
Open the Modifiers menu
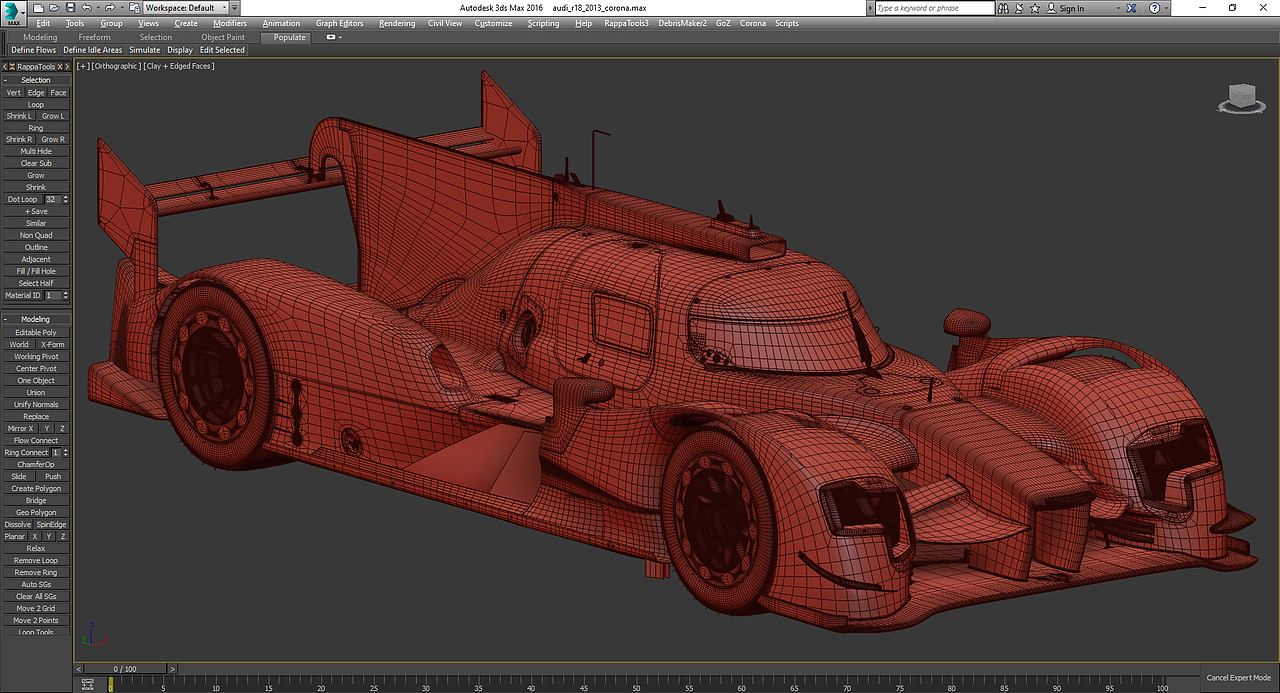tap(229, 23)
